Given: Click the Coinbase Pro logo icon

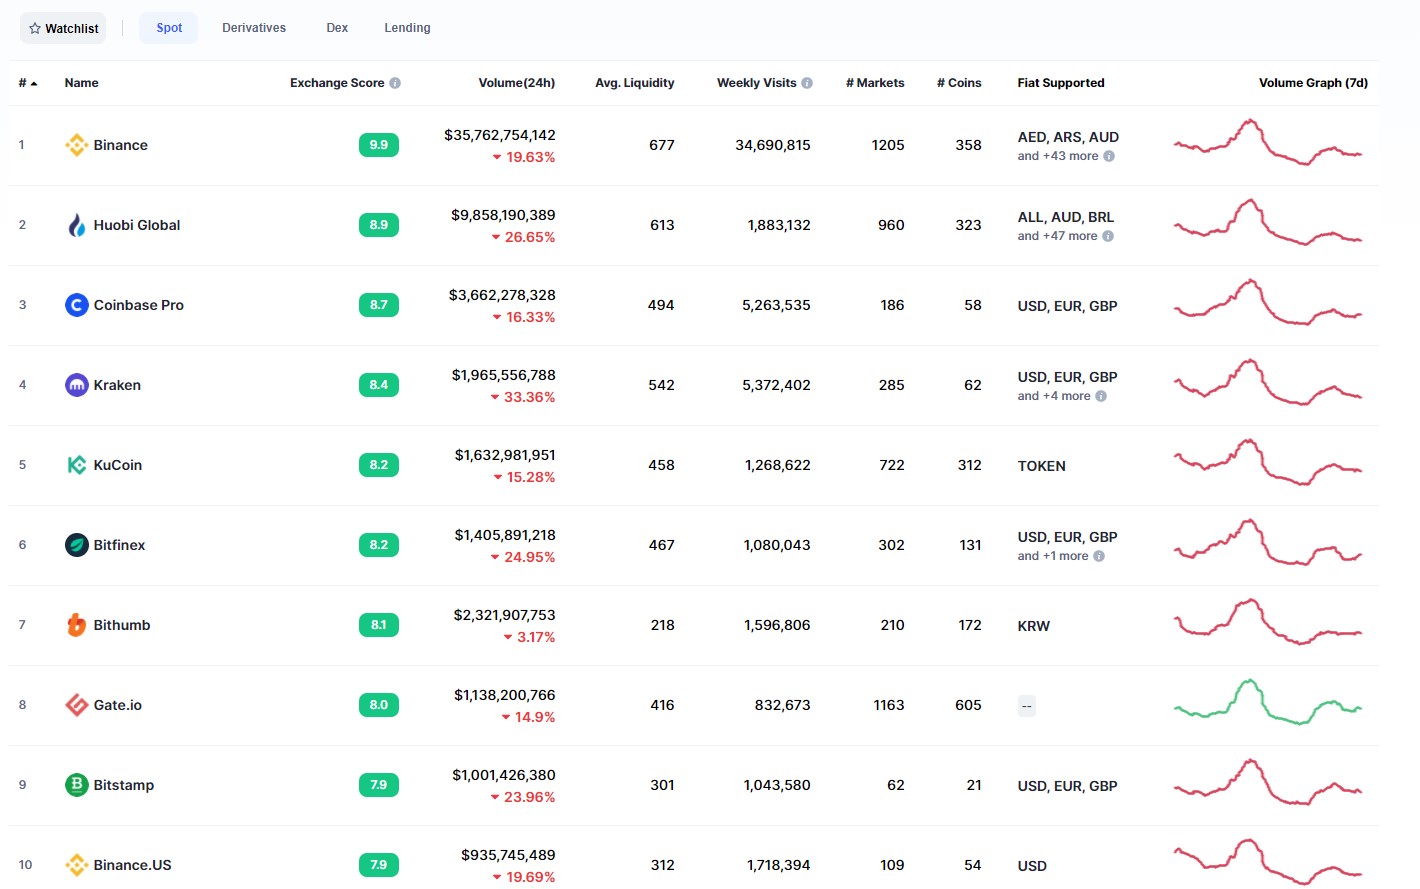Looking at the screenshot, I should click(77, 305).
